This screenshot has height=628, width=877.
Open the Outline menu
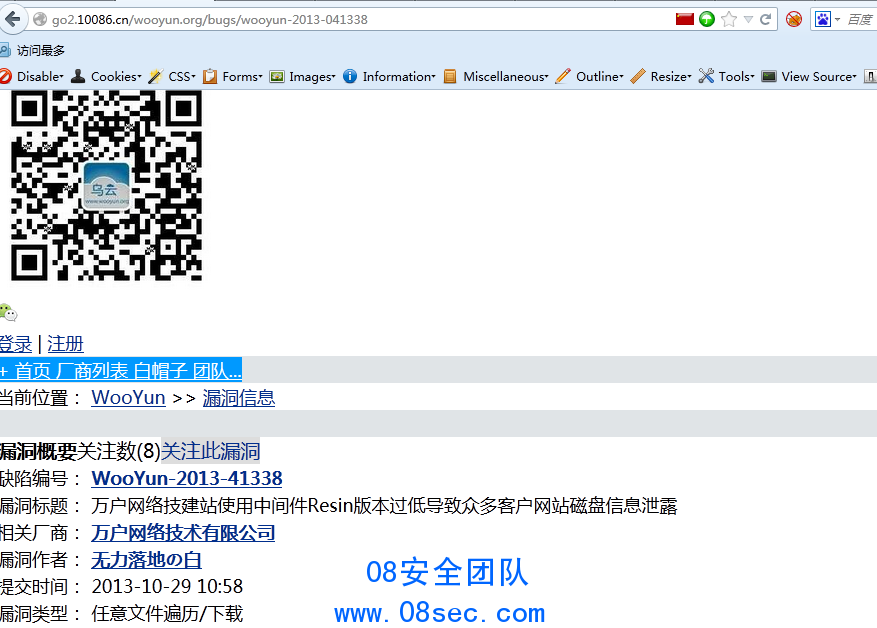590,76
